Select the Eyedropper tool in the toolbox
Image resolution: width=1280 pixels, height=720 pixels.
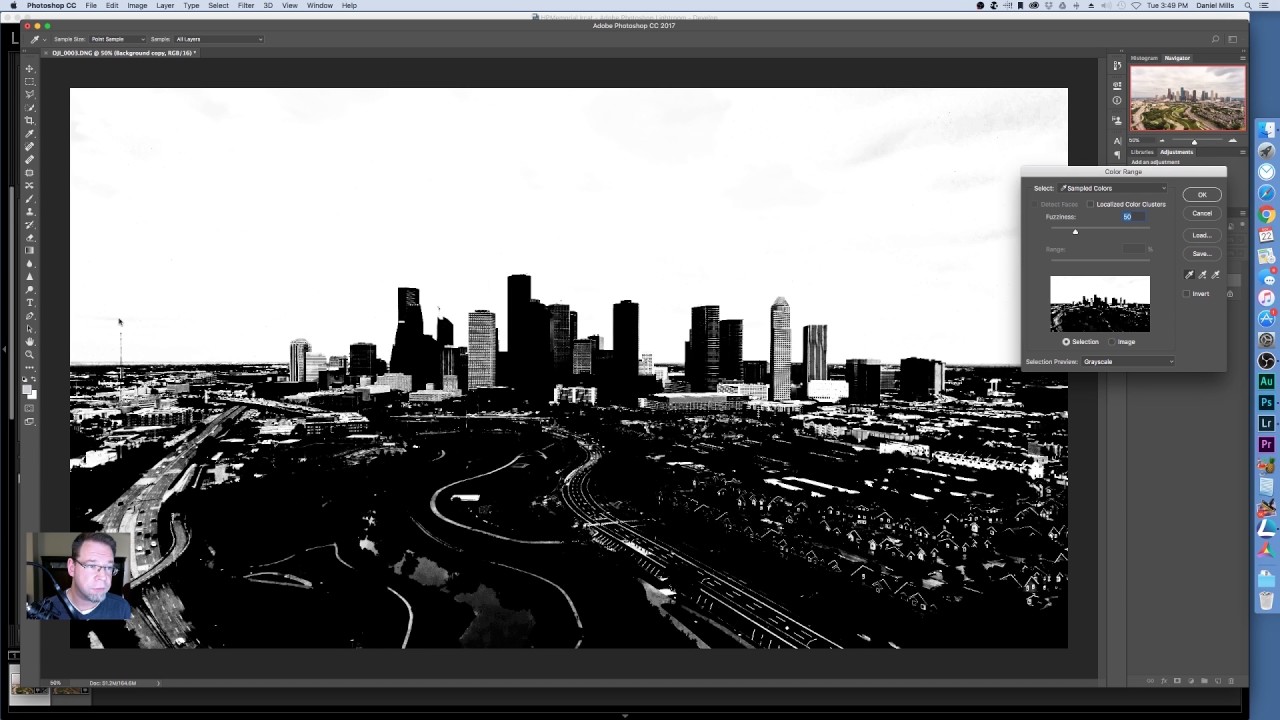[x=29, y=134]
